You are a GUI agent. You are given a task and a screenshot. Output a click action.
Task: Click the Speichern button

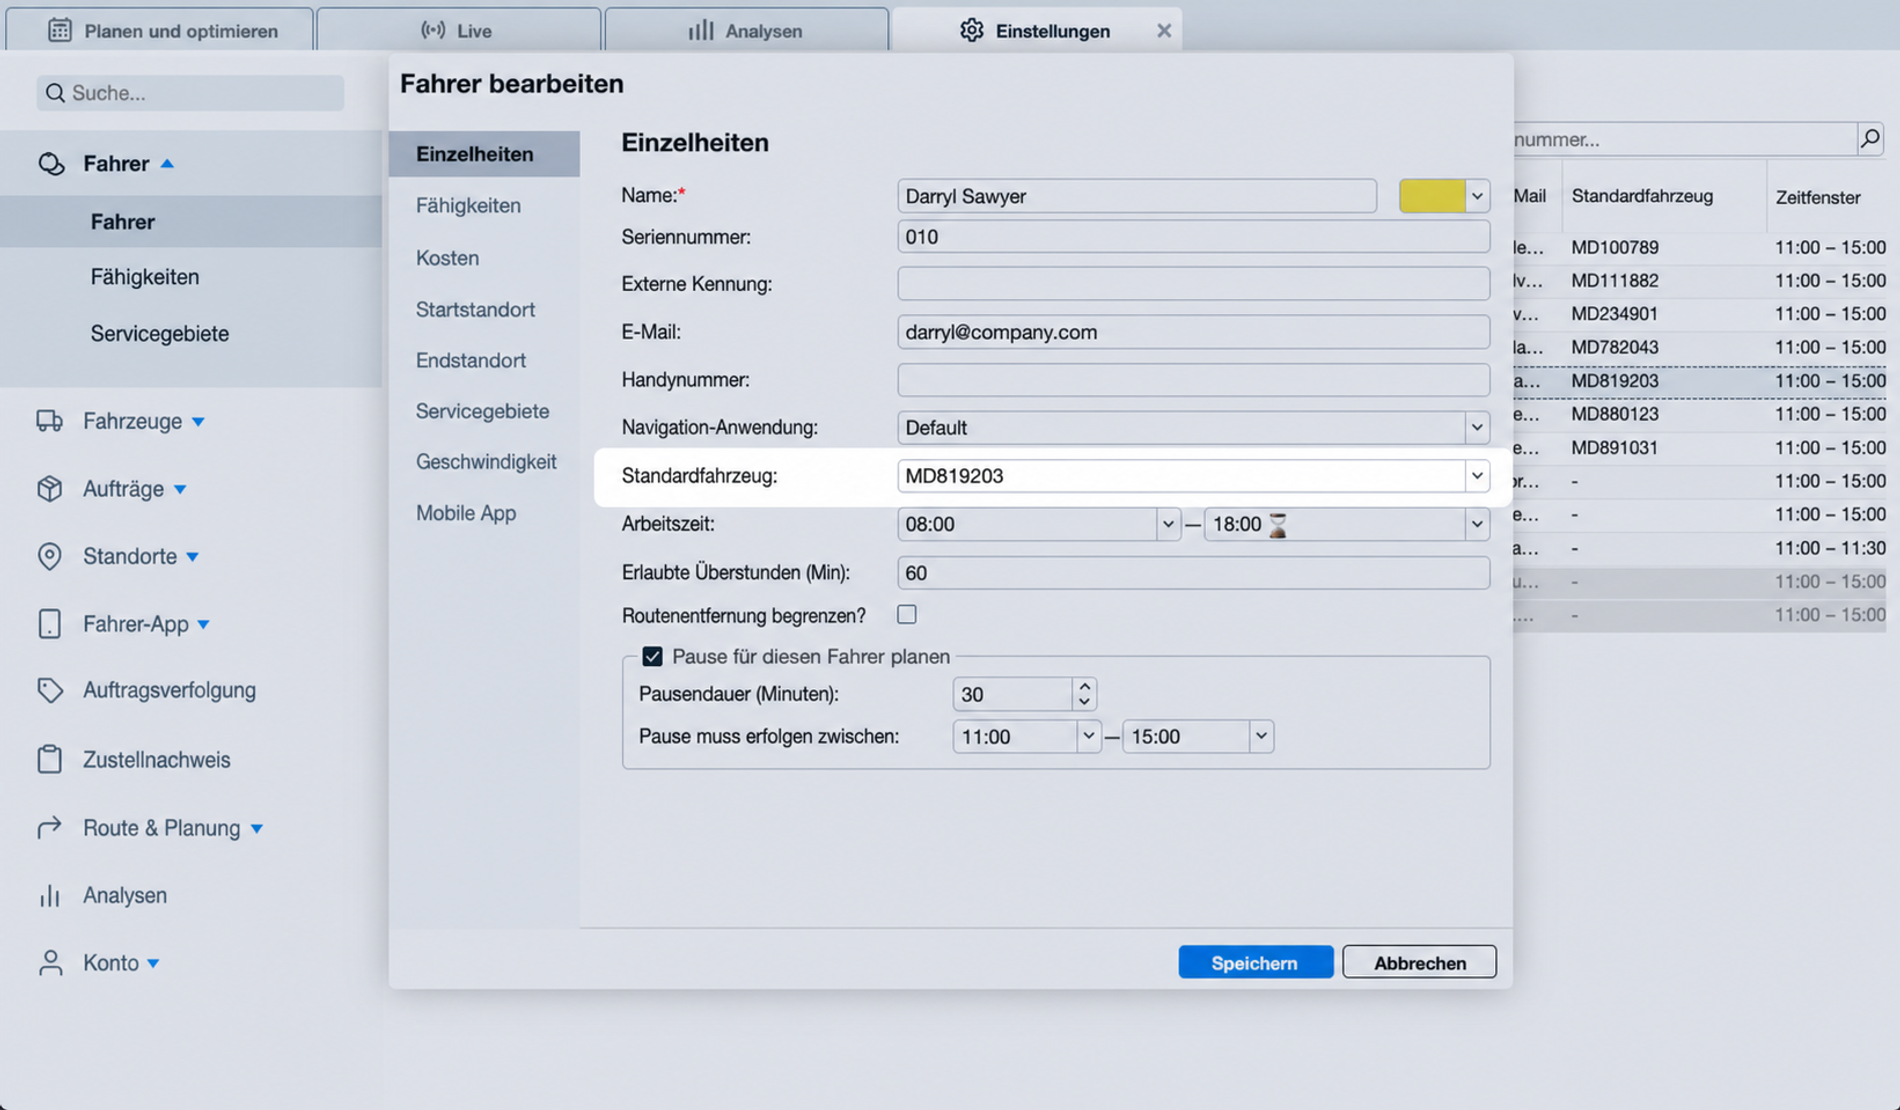(x=1255, y=962)
